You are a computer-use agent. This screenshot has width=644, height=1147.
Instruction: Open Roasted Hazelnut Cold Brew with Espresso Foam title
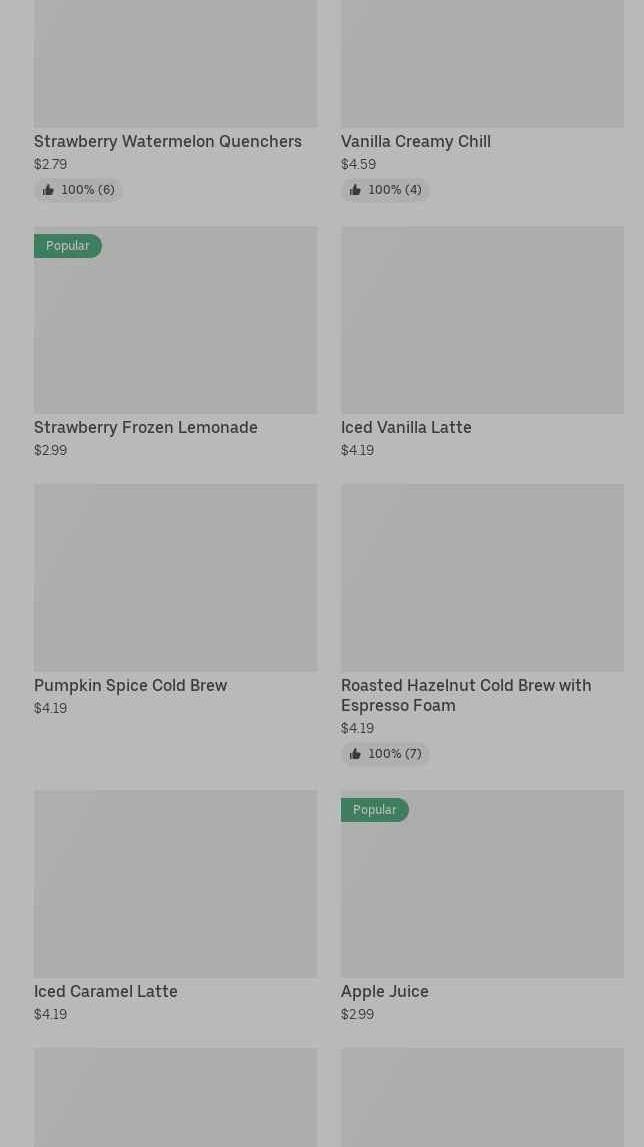pos(466,695)
